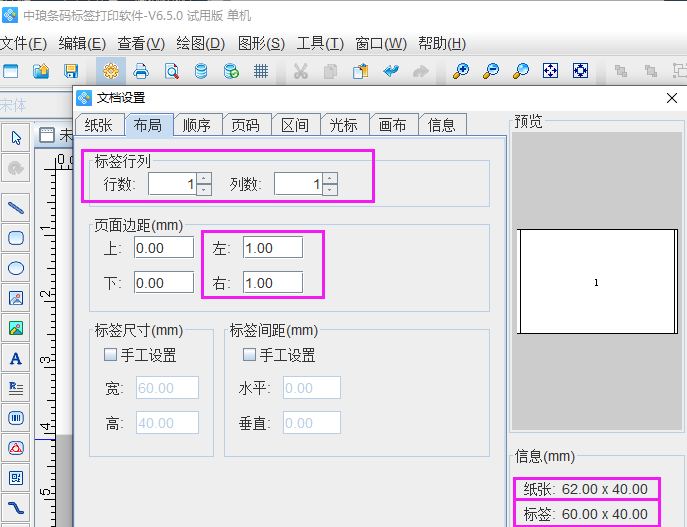Open database settings cylinder icon
687x527 pixels.
[x=201, y=71]
